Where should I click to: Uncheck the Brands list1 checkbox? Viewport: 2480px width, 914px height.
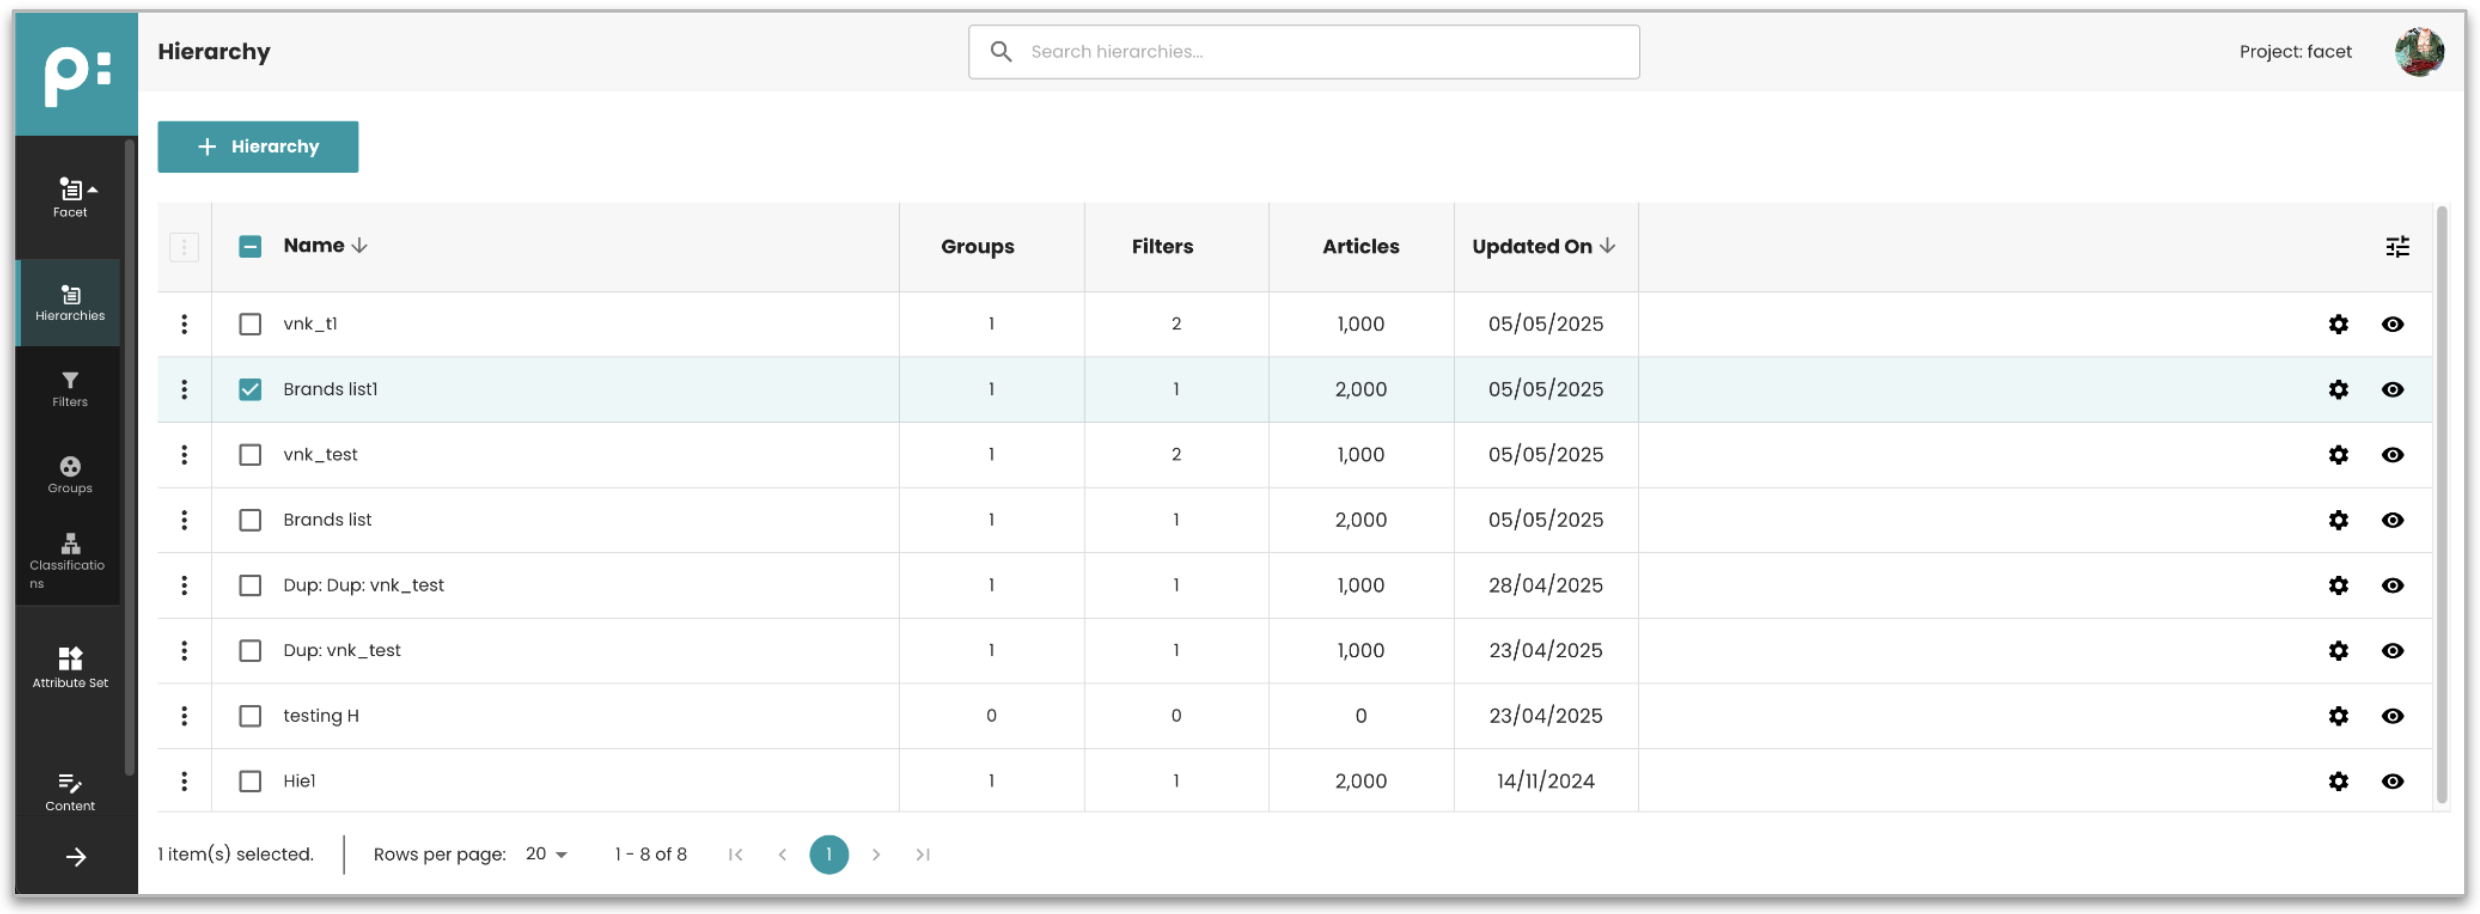coord(250,389)
